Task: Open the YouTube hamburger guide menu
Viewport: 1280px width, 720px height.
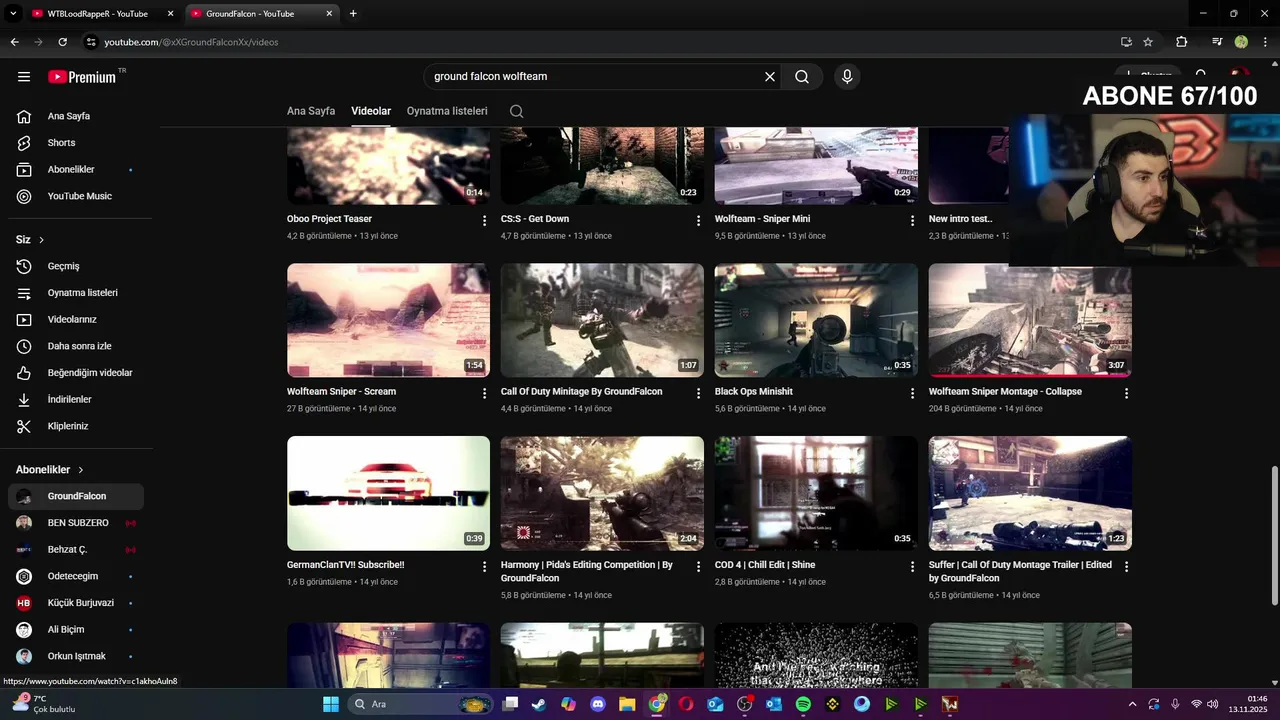Action: [24, 77]
